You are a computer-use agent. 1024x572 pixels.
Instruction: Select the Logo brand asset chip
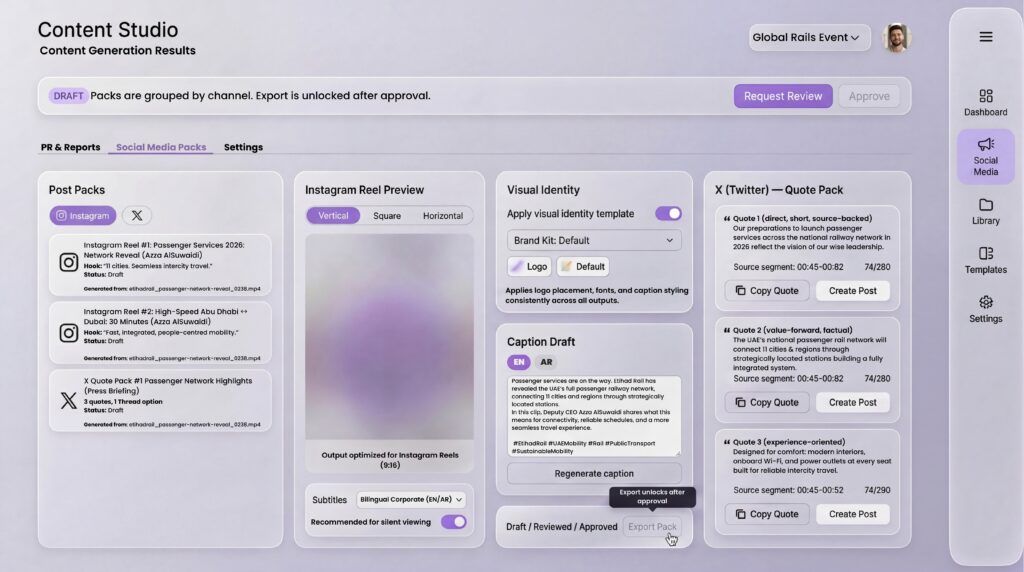tap(529, 267)
